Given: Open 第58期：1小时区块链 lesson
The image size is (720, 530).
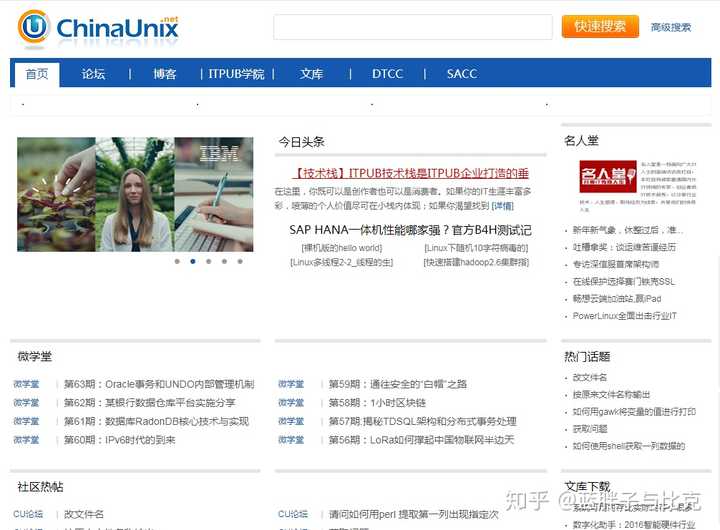Looking at the screenshot, I should (377, 403).
